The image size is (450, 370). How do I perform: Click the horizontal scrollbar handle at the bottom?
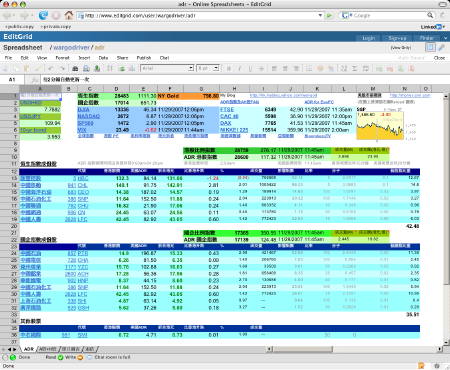(303, 349)
